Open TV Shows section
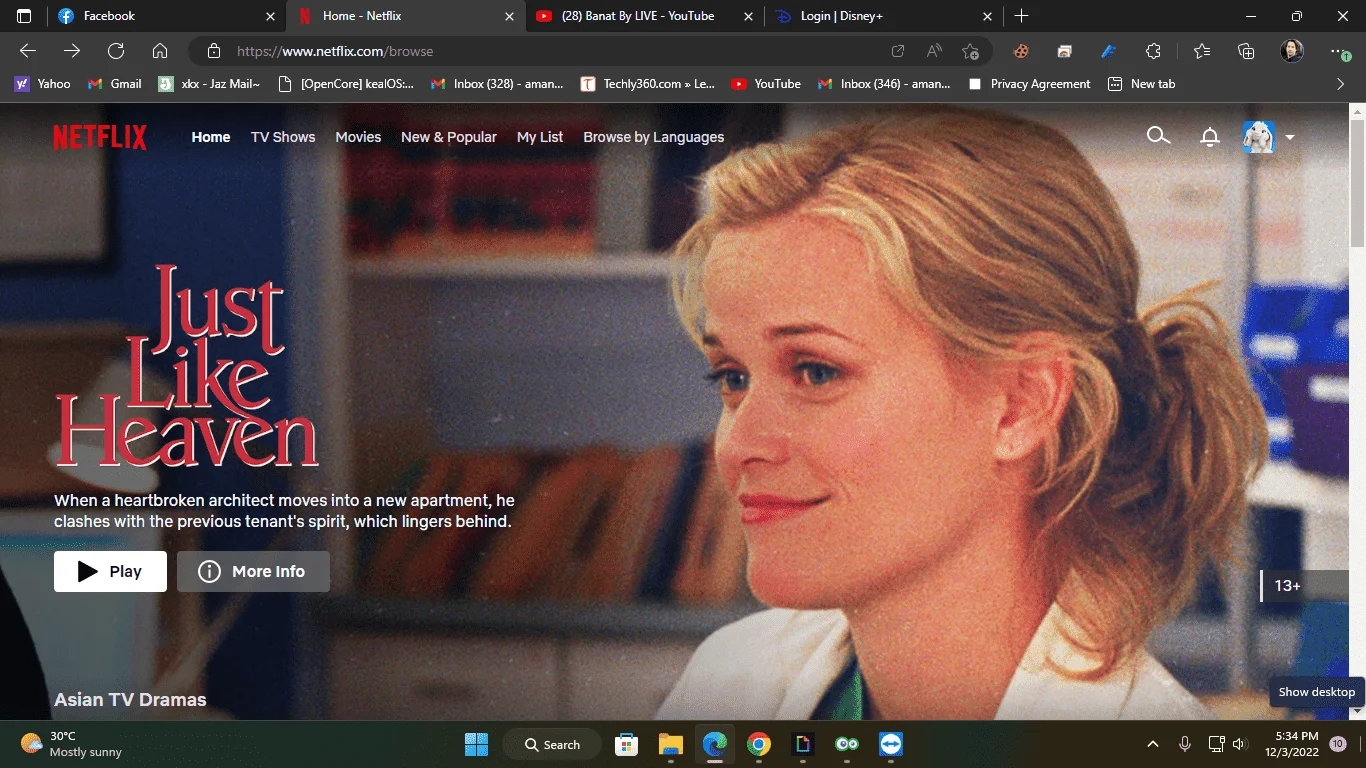 click(x=283, y=137)
